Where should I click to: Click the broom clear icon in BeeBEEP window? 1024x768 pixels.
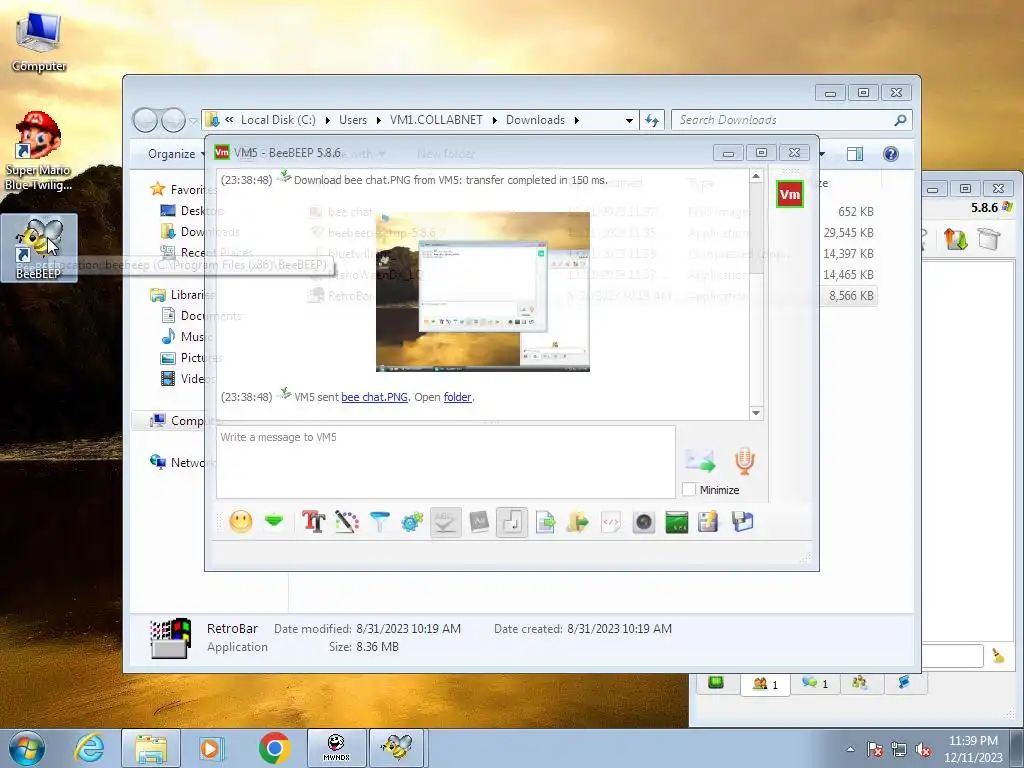tap(999, 656)
